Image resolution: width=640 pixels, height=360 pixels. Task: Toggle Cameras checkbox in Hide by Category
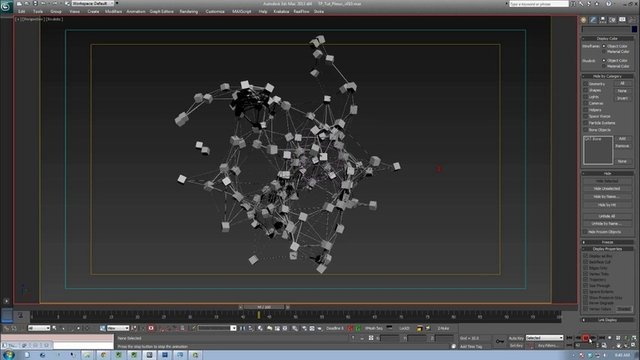(x=586, y=103)
